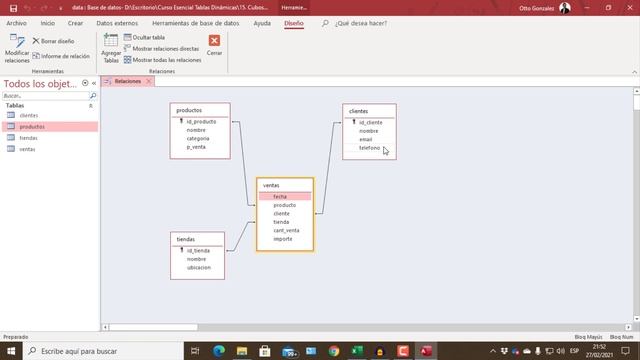Click the horizontal scrollbar right arrow
Viewport: 640px width, 360px height.
point(628,327)
